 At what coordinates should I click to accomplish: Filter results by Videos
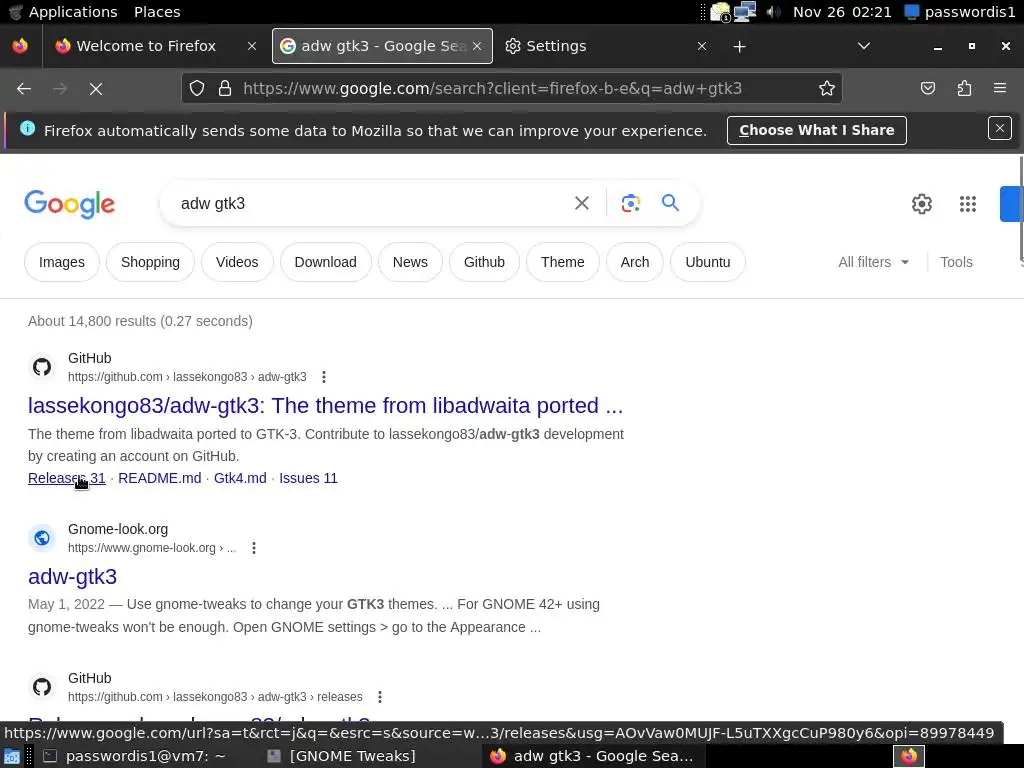click(237, 262)
